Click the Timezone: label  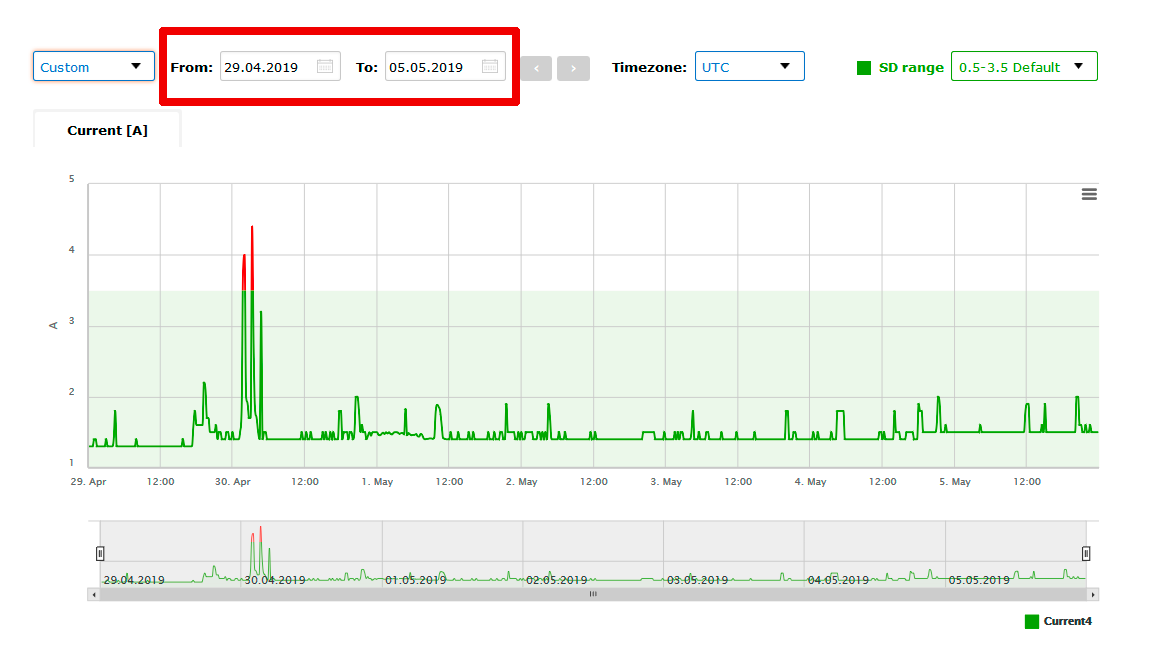coord(649,68)
